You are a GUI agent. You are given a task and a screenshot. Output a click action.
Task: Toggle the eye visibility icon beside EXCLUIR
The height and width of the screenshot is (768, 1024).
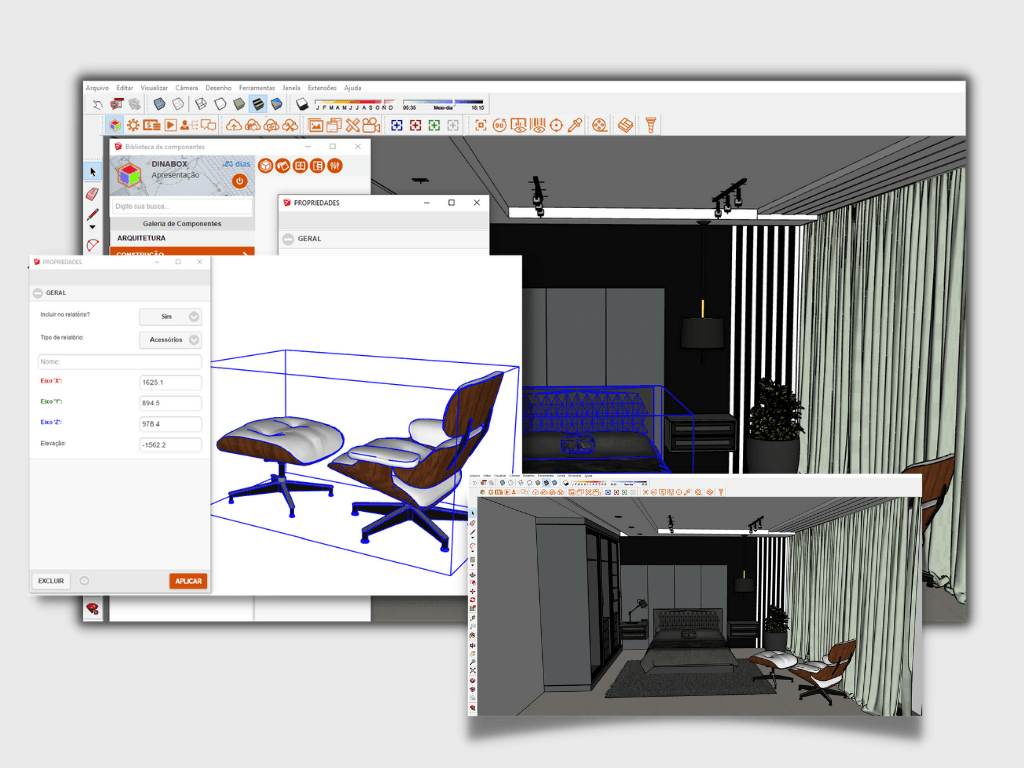pyautogui.click(x=84, y=581)
